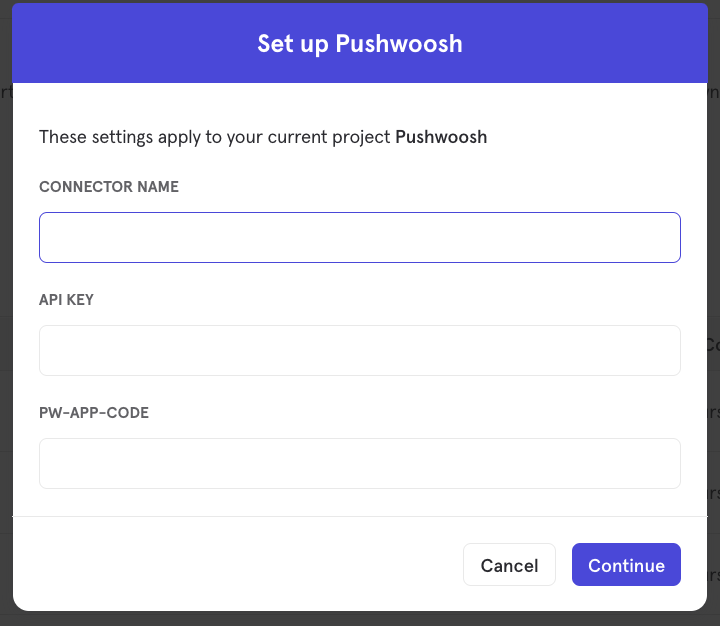Focus the Connector Name input field

360,237
